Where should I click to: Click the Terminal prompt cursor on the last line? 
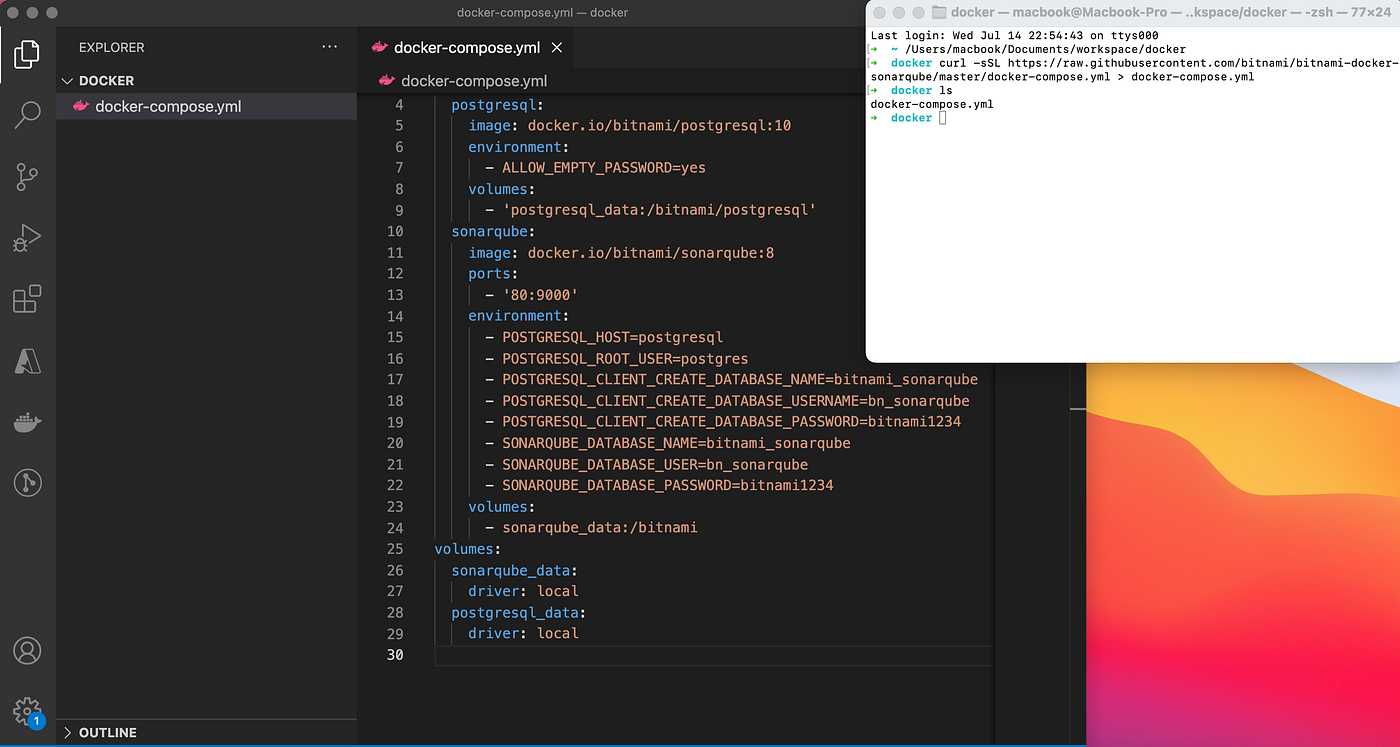tap(943, 118)
